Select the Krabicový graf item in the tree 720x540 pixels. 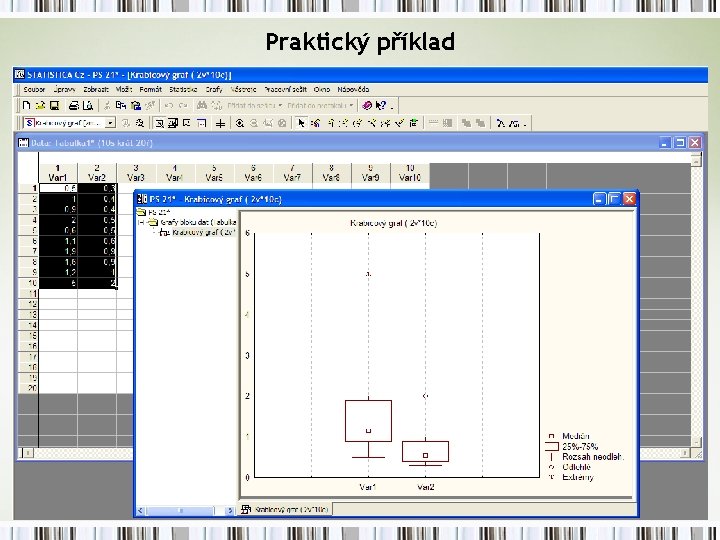coord(203,232)
